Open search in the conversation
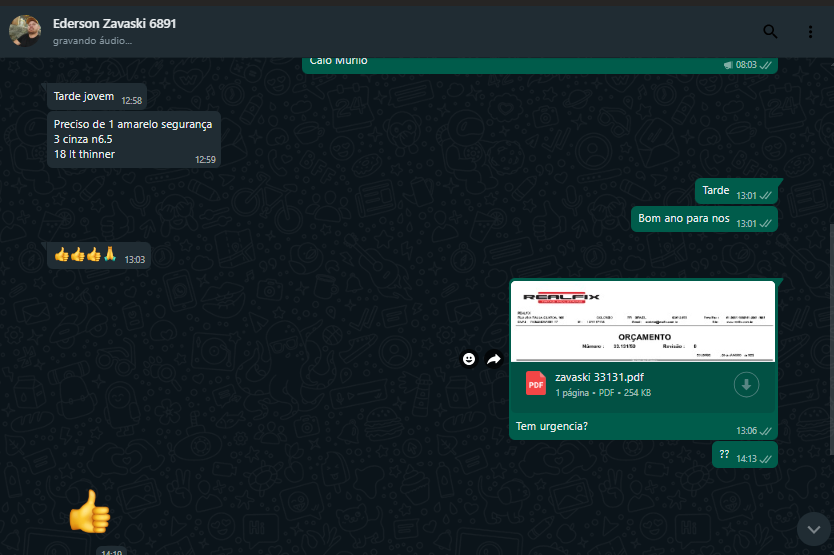Viewport: 834px width, 555px height. coord(769,31)
